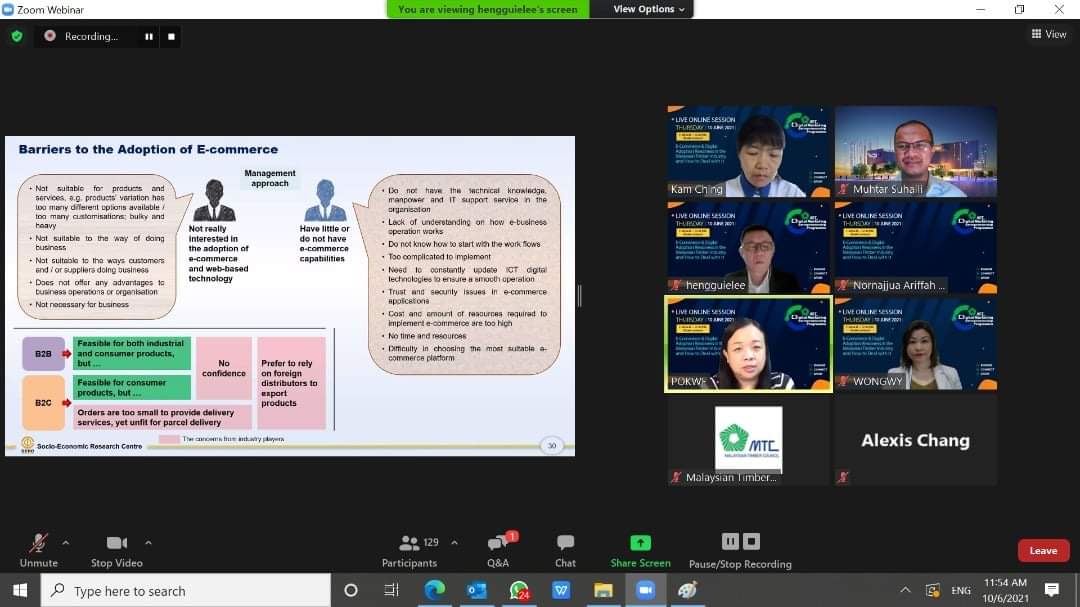Open Word from the taskbar
This screenshot has width=1080, height=607.
561,590
